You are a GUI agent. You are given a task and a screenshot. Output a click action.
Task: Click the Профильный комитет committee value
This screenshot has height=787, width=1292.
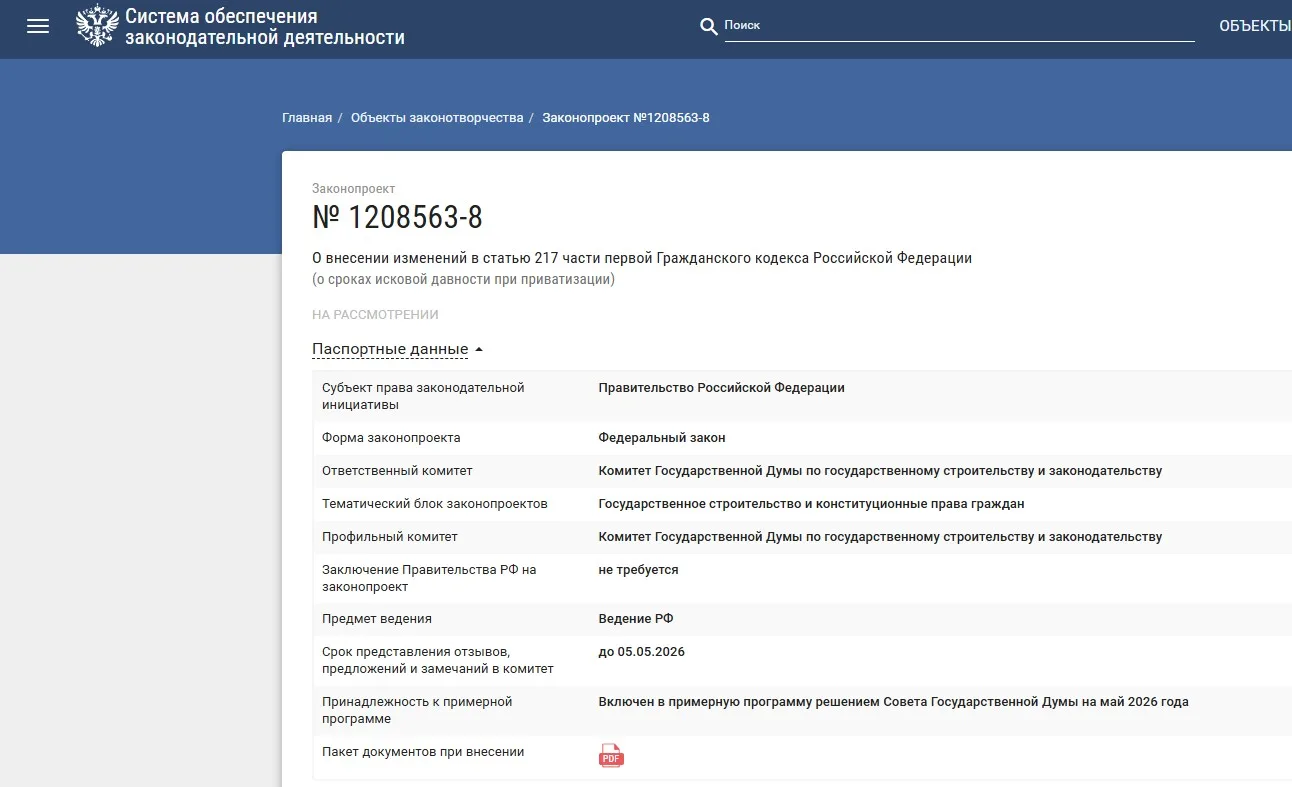click(880, 537)
